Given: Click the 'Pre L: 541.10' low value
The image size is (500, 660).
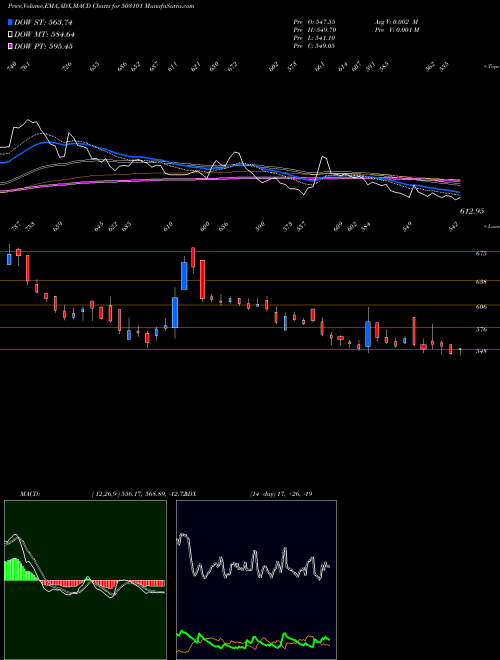Looking at the screenshot, I should [314, 38].
